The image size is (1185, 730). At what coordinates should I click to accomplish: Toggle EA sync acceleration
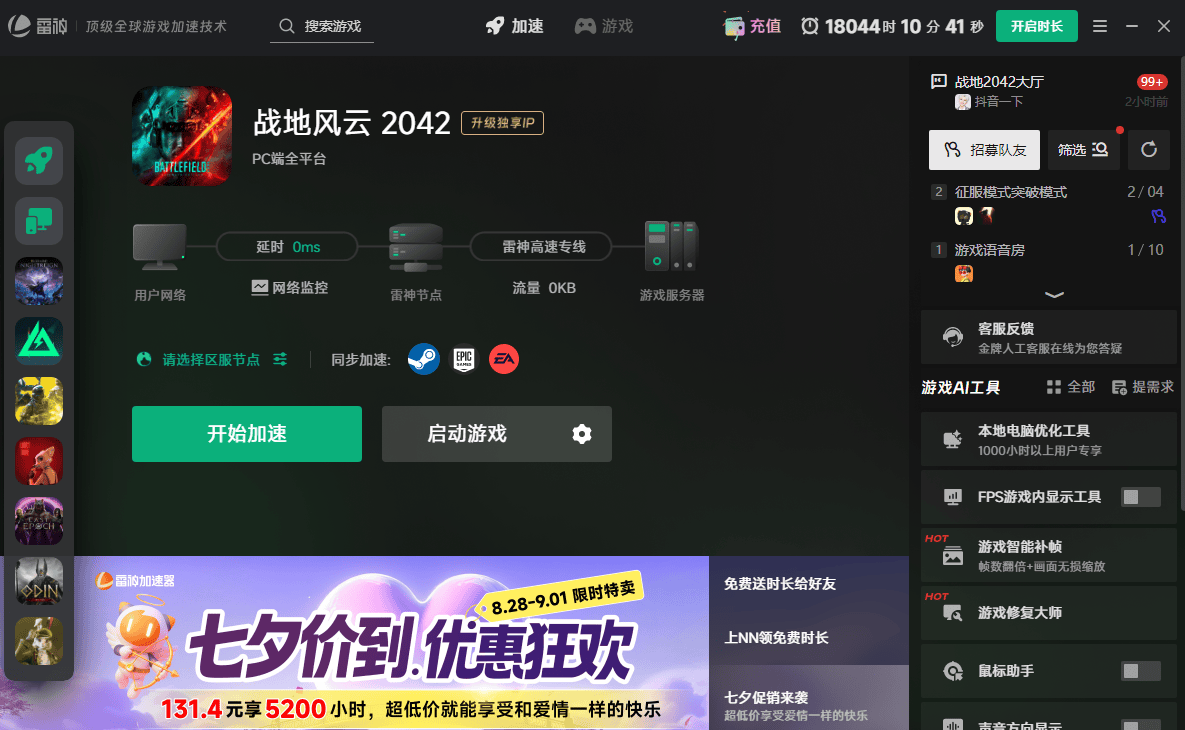[504, 359]
